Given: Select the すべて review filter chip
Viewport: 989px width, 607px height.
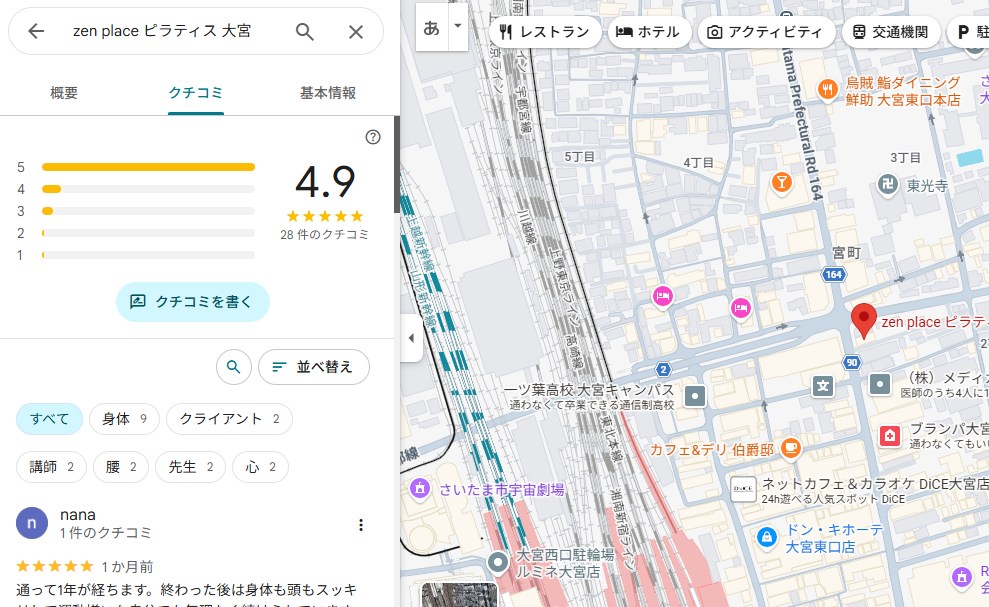Looking at the screenshot, I should [x=49, y=419].
